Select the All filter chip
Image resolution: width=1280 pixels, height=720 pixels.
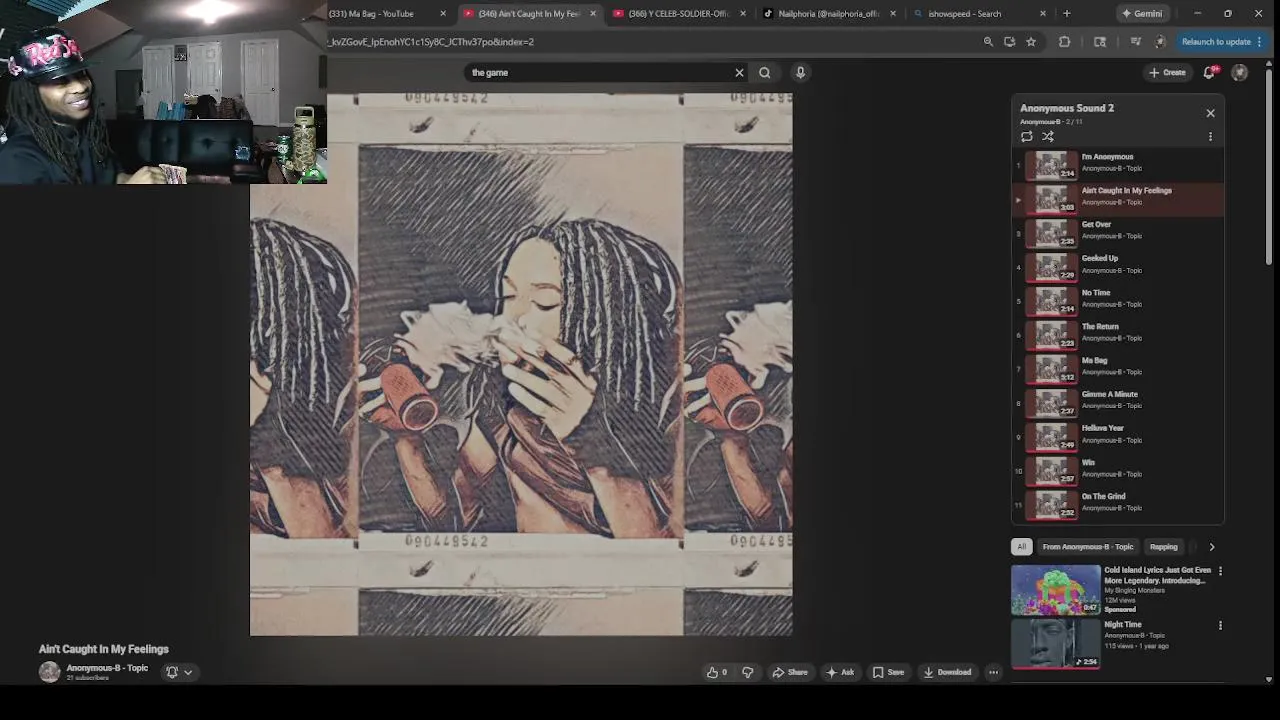(x=1021, y=547)
